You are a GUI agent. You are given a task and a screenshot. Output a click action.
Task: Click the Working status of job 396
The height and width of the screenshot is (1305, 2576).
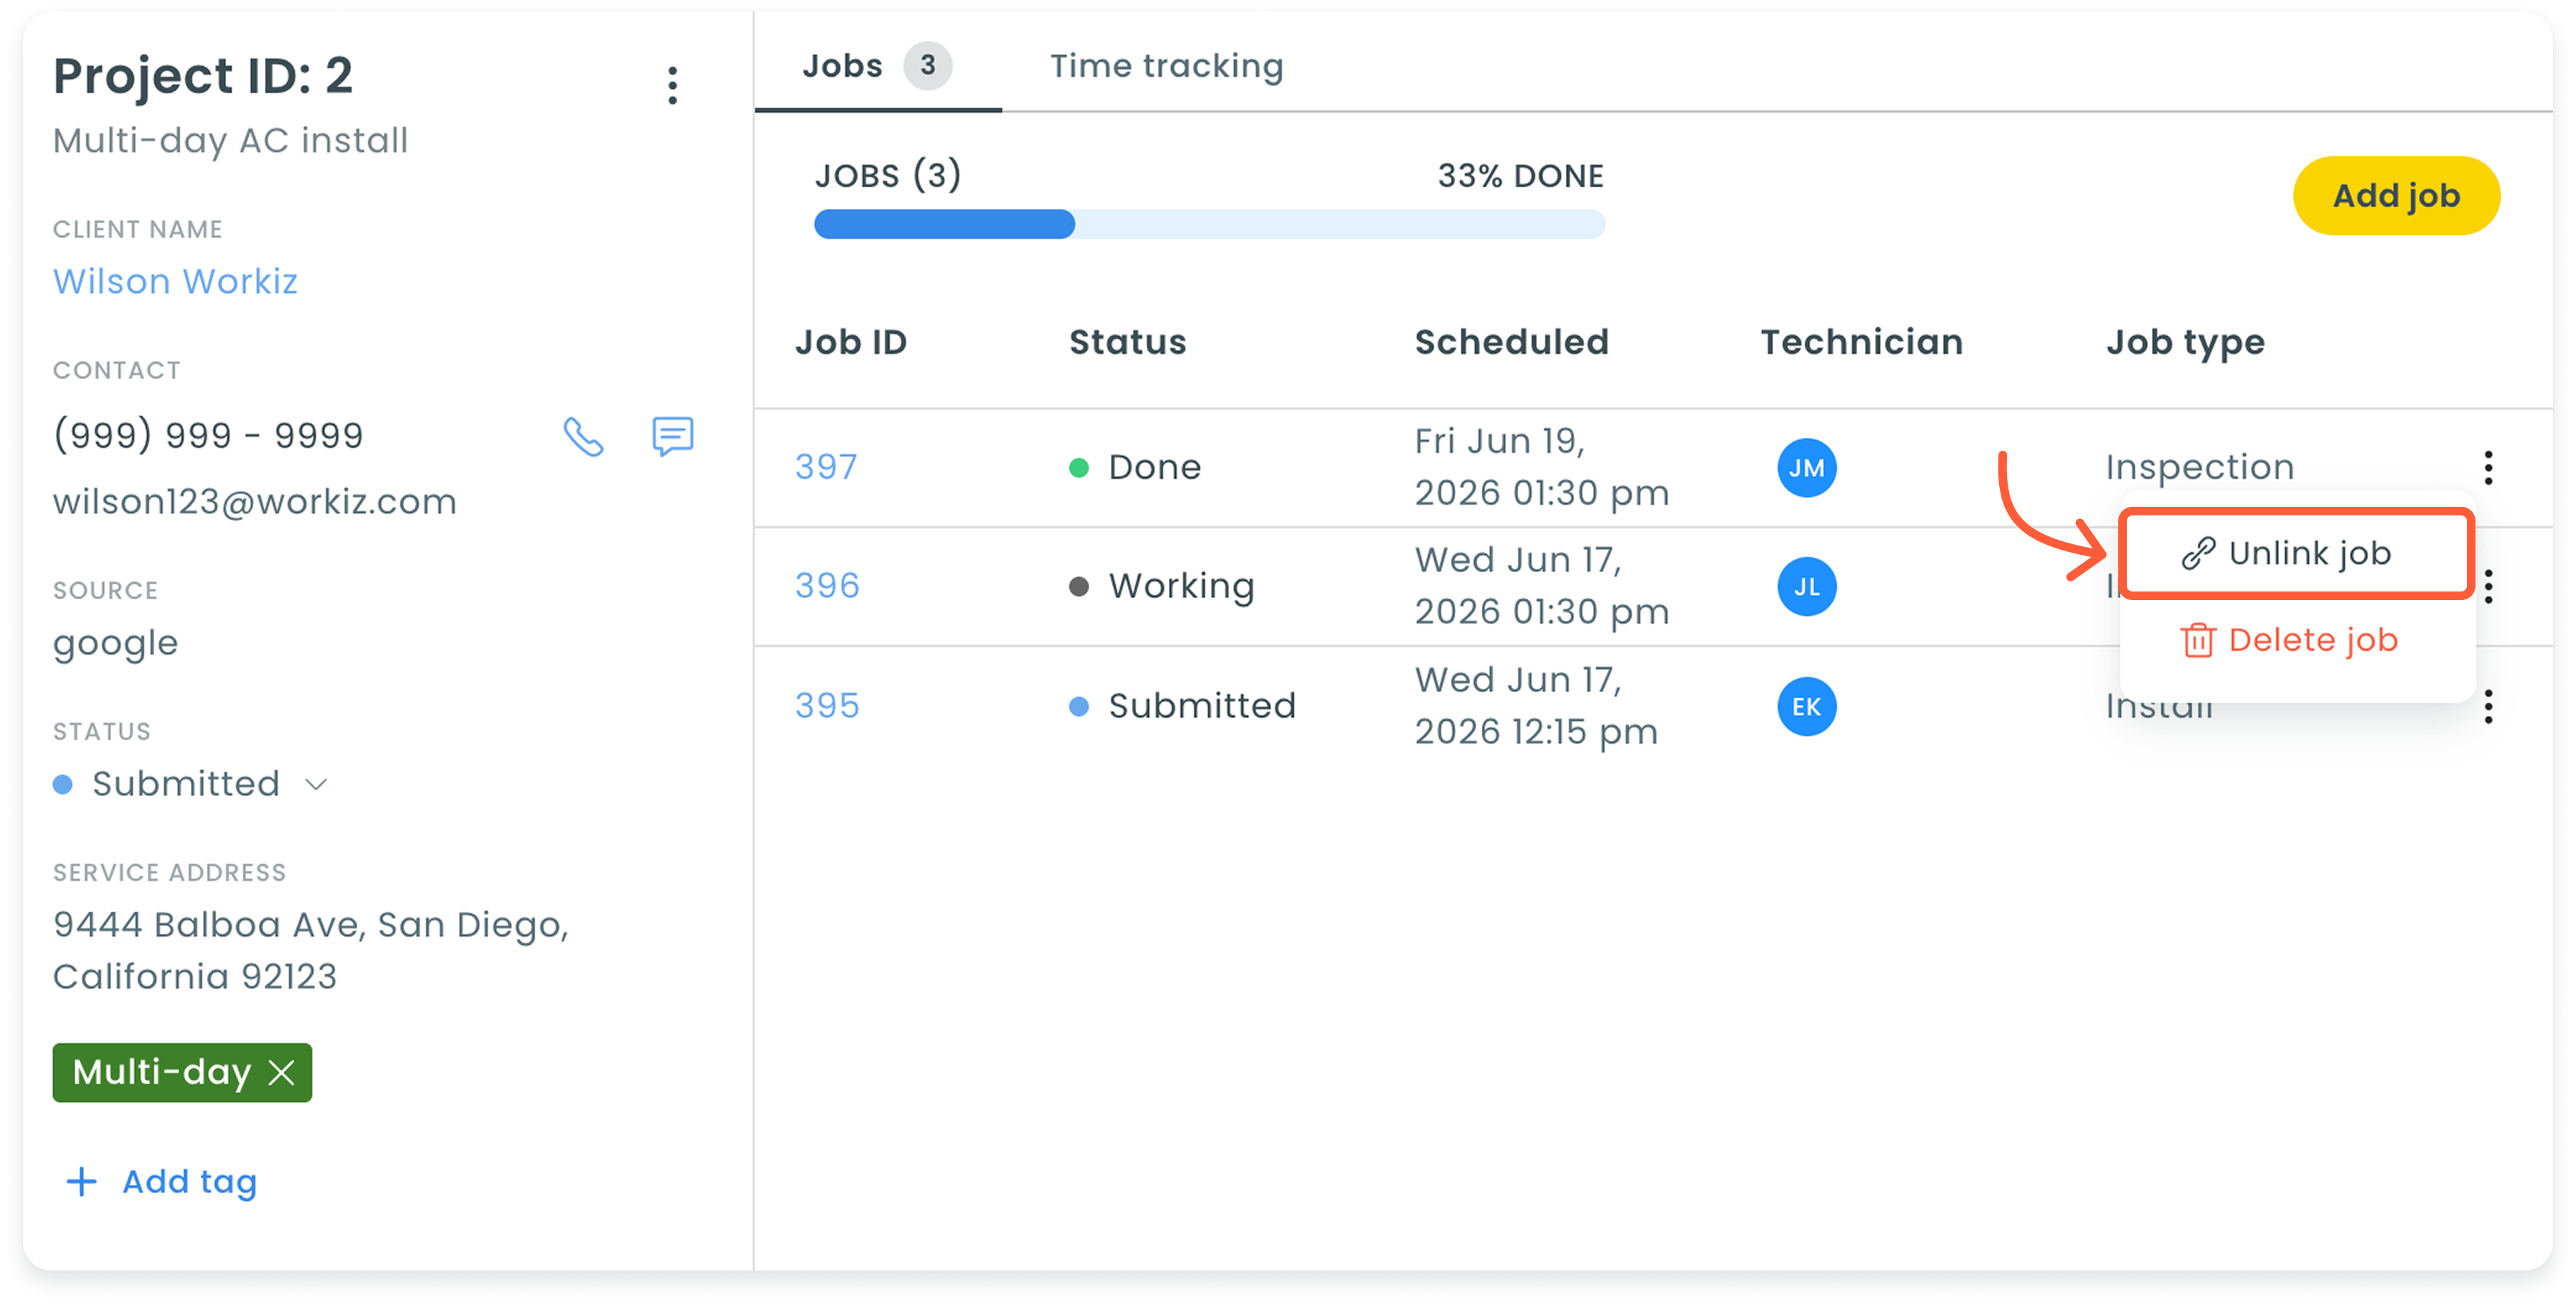(1161, 586)
